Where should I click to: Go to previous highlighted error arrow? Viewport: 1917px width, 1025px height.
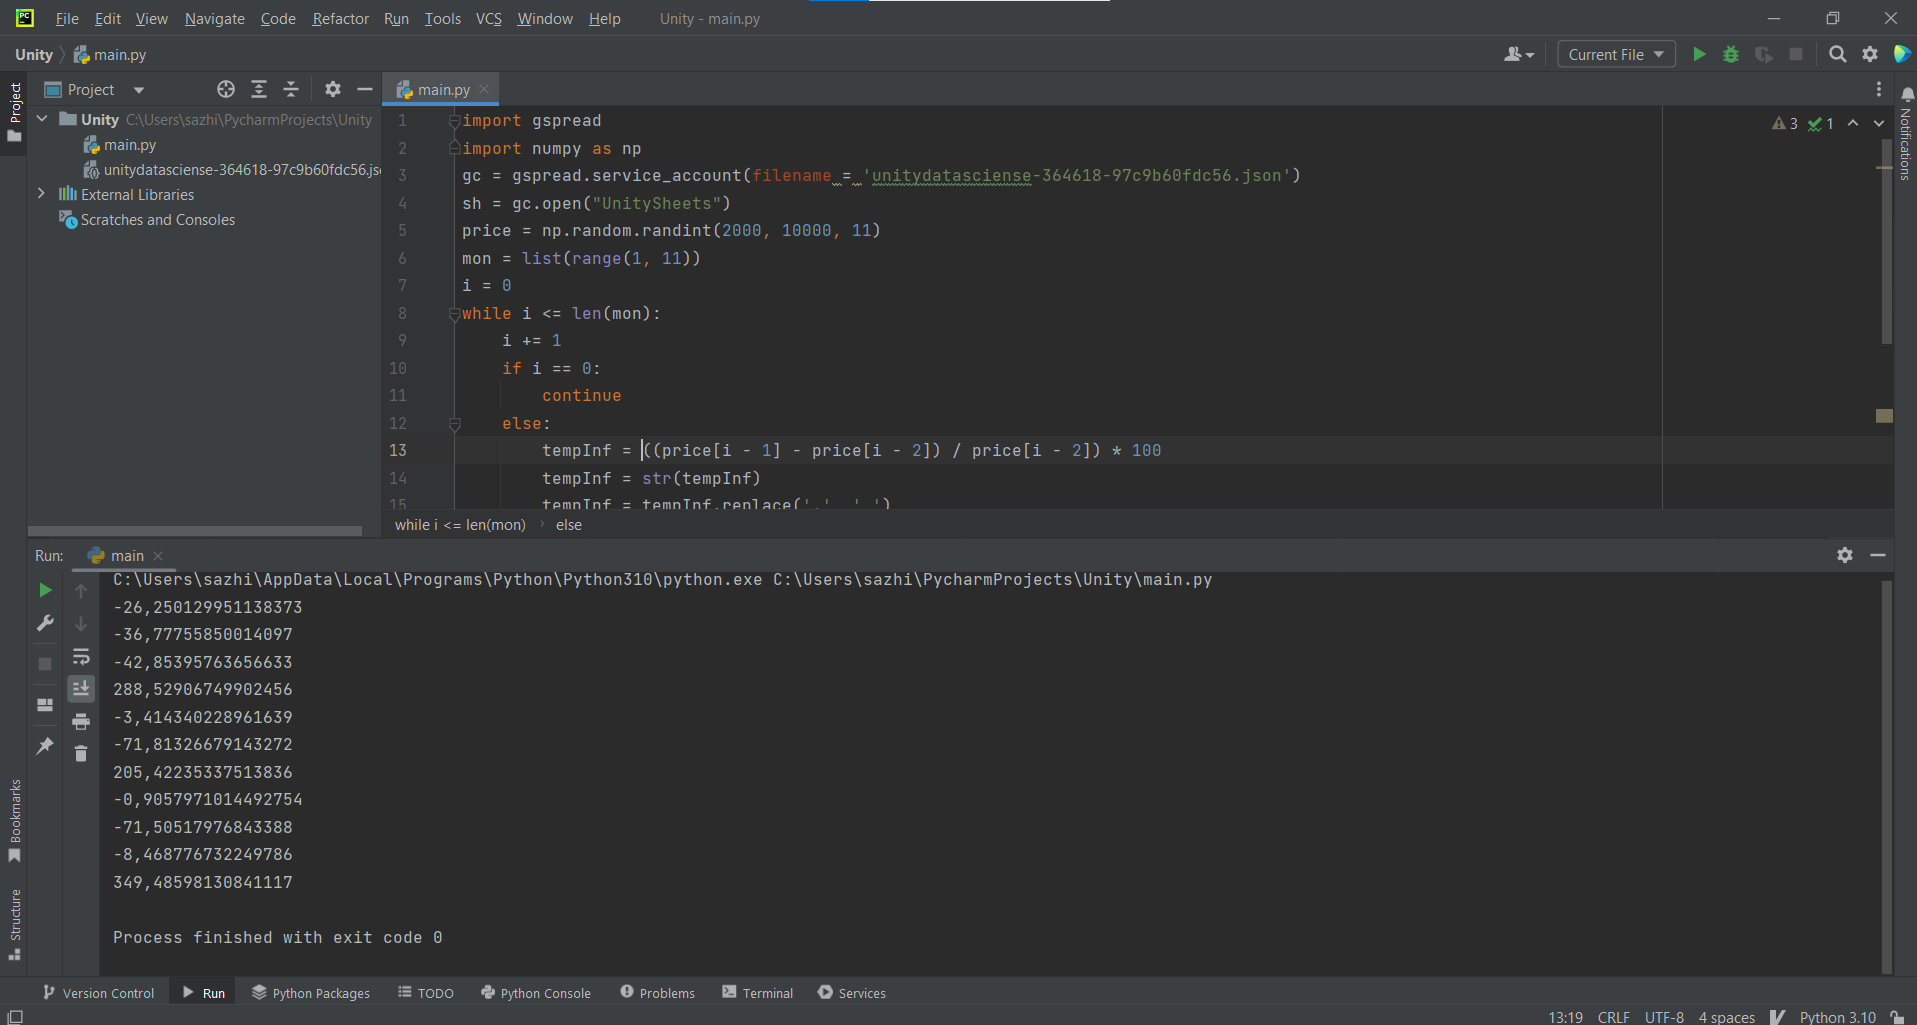(x=1853, y=123)
